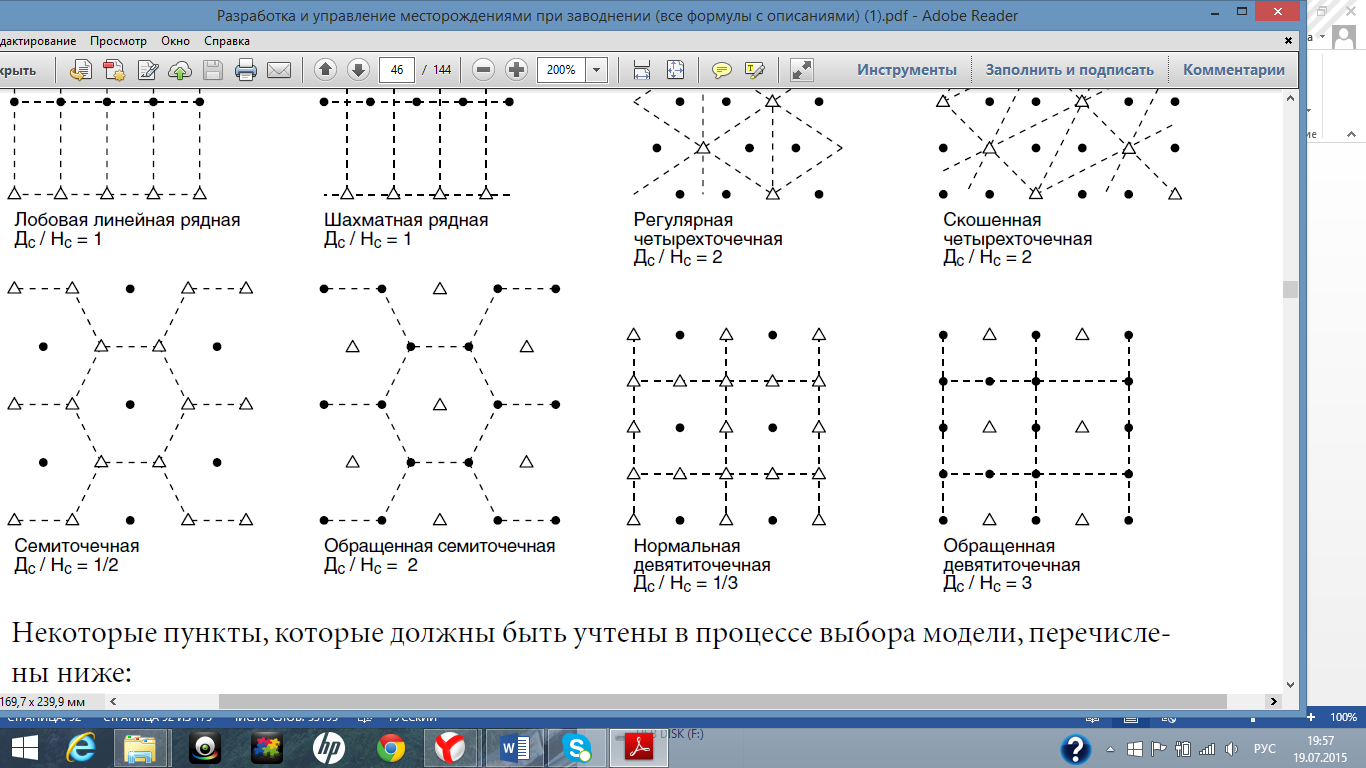
Task: Select the highlight text tool
Action: click(x=754, y=70)
